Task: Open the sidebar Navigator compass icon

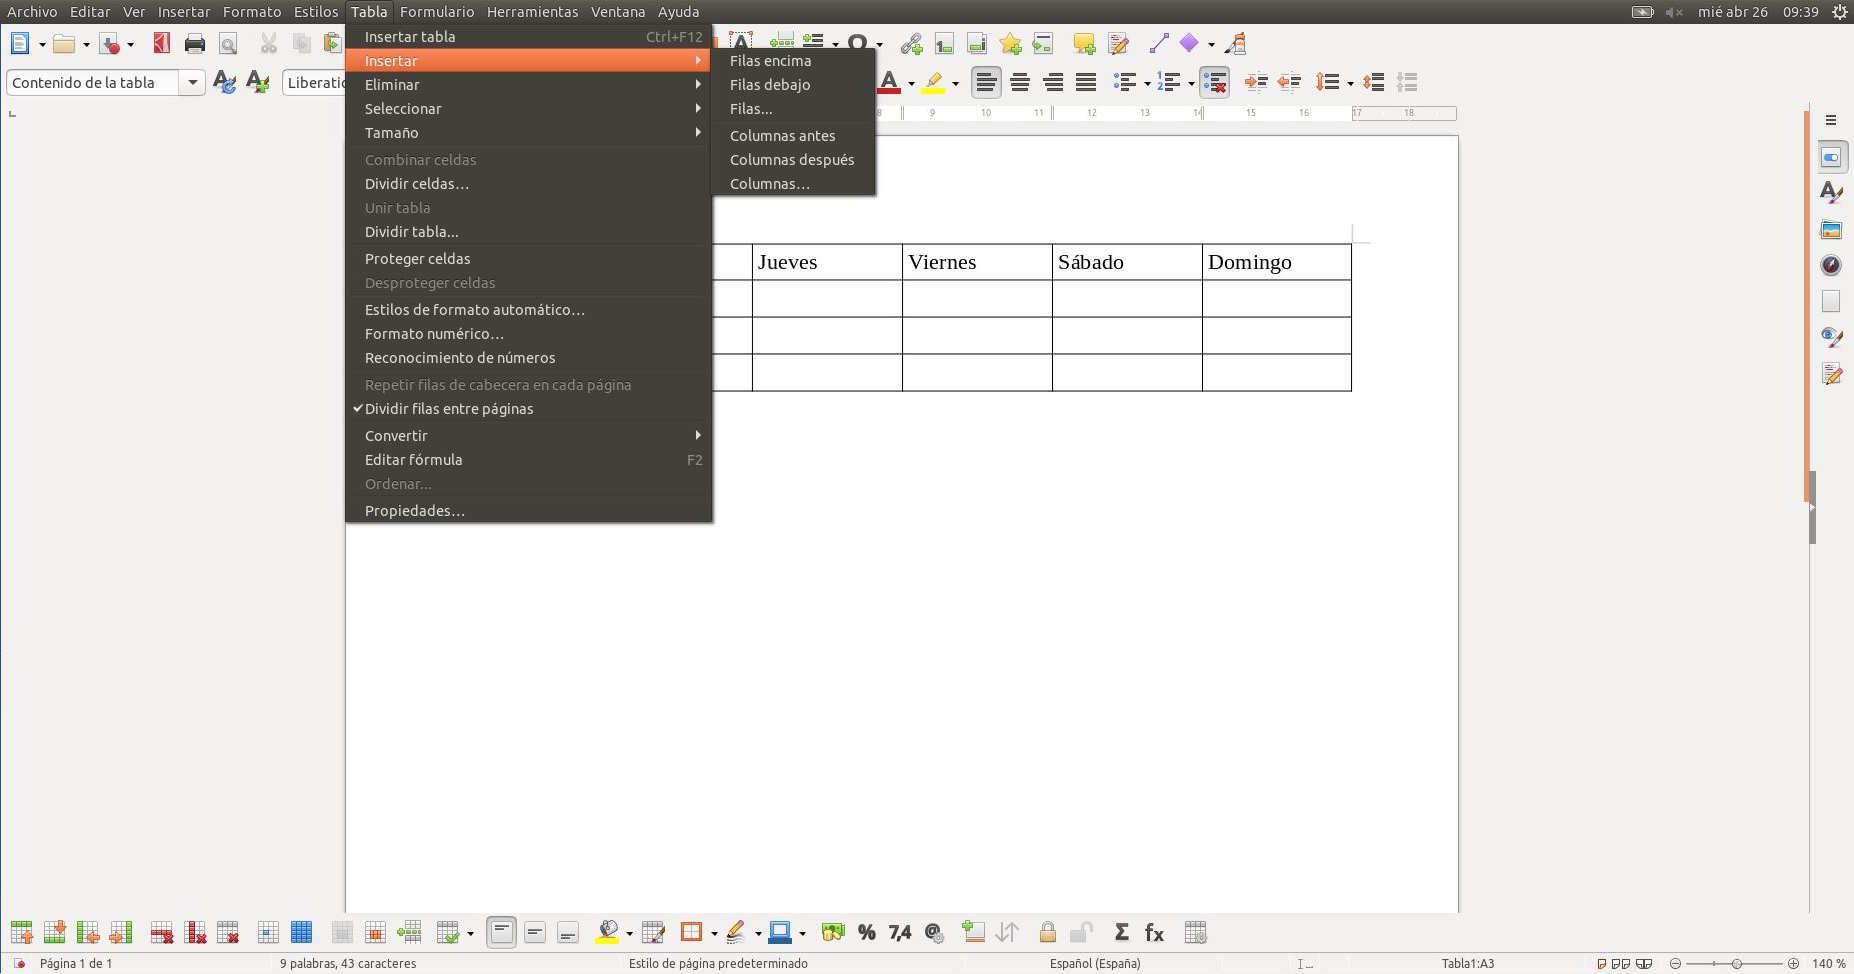Action: (x=1831, y=265)
